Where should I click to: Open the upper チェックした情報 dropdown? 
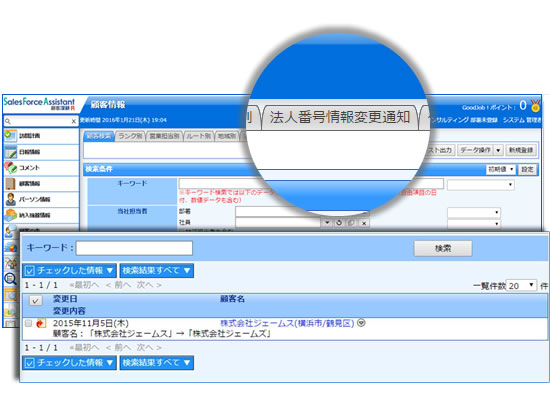tap(69, 270)
